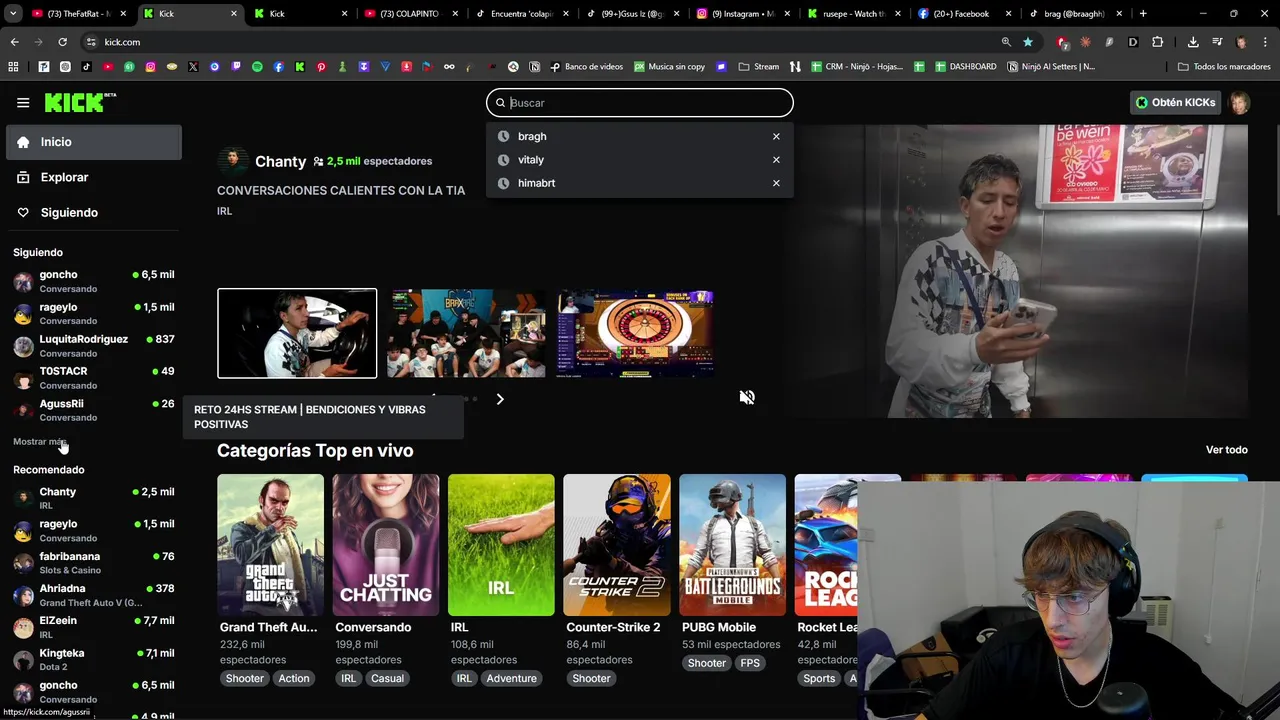The height and width of the screenshot is (720, 1280).
Task: Go back with browser back arrow
Action: (14, 42)
